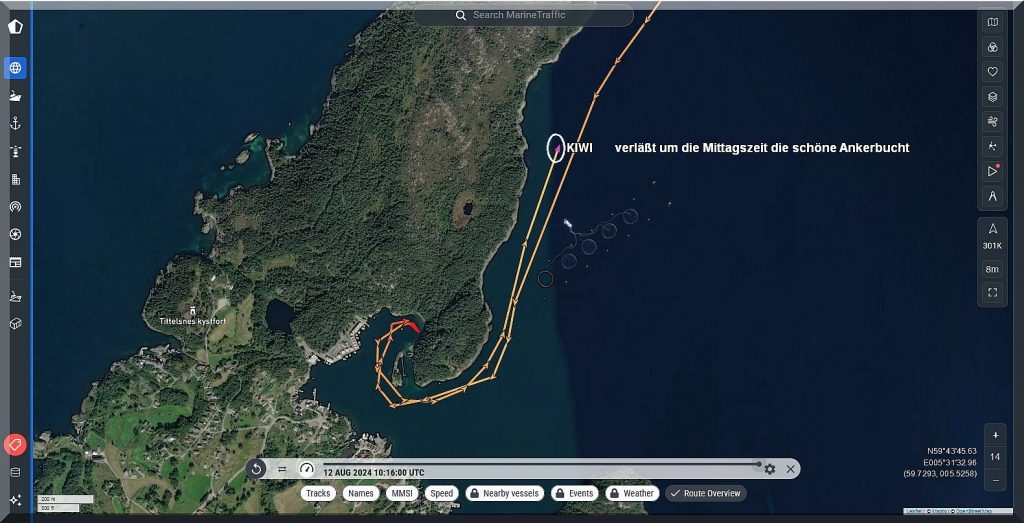Click the locked Nearby vessels button
This screenshot has width=1024, height=523.
point(505,493)
